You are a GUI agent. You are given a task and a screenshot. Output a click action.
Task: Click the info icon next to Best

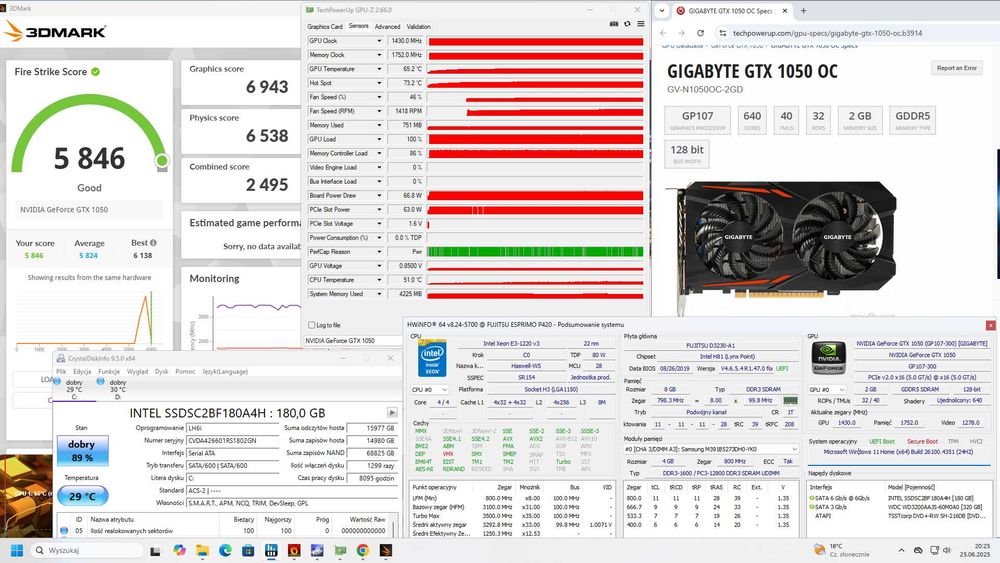point(153,242)
